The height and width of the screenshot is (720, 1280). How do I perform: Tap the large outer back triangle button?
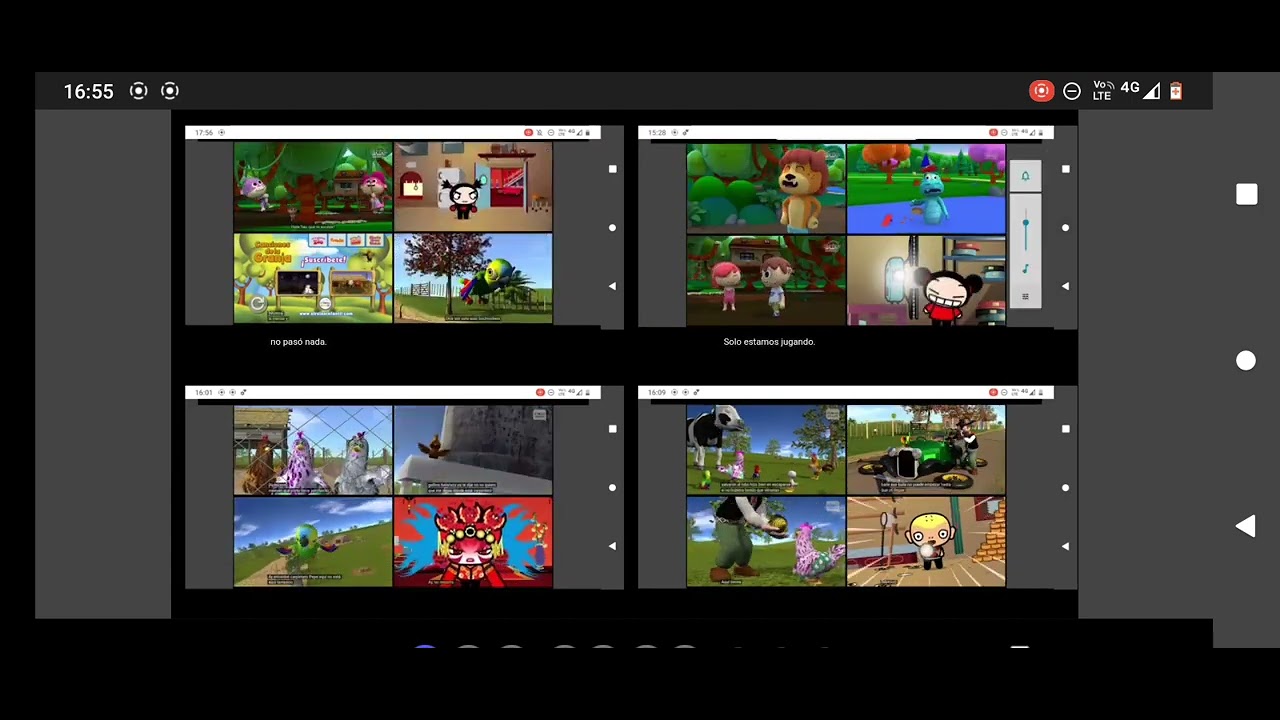pos(1245,526)
